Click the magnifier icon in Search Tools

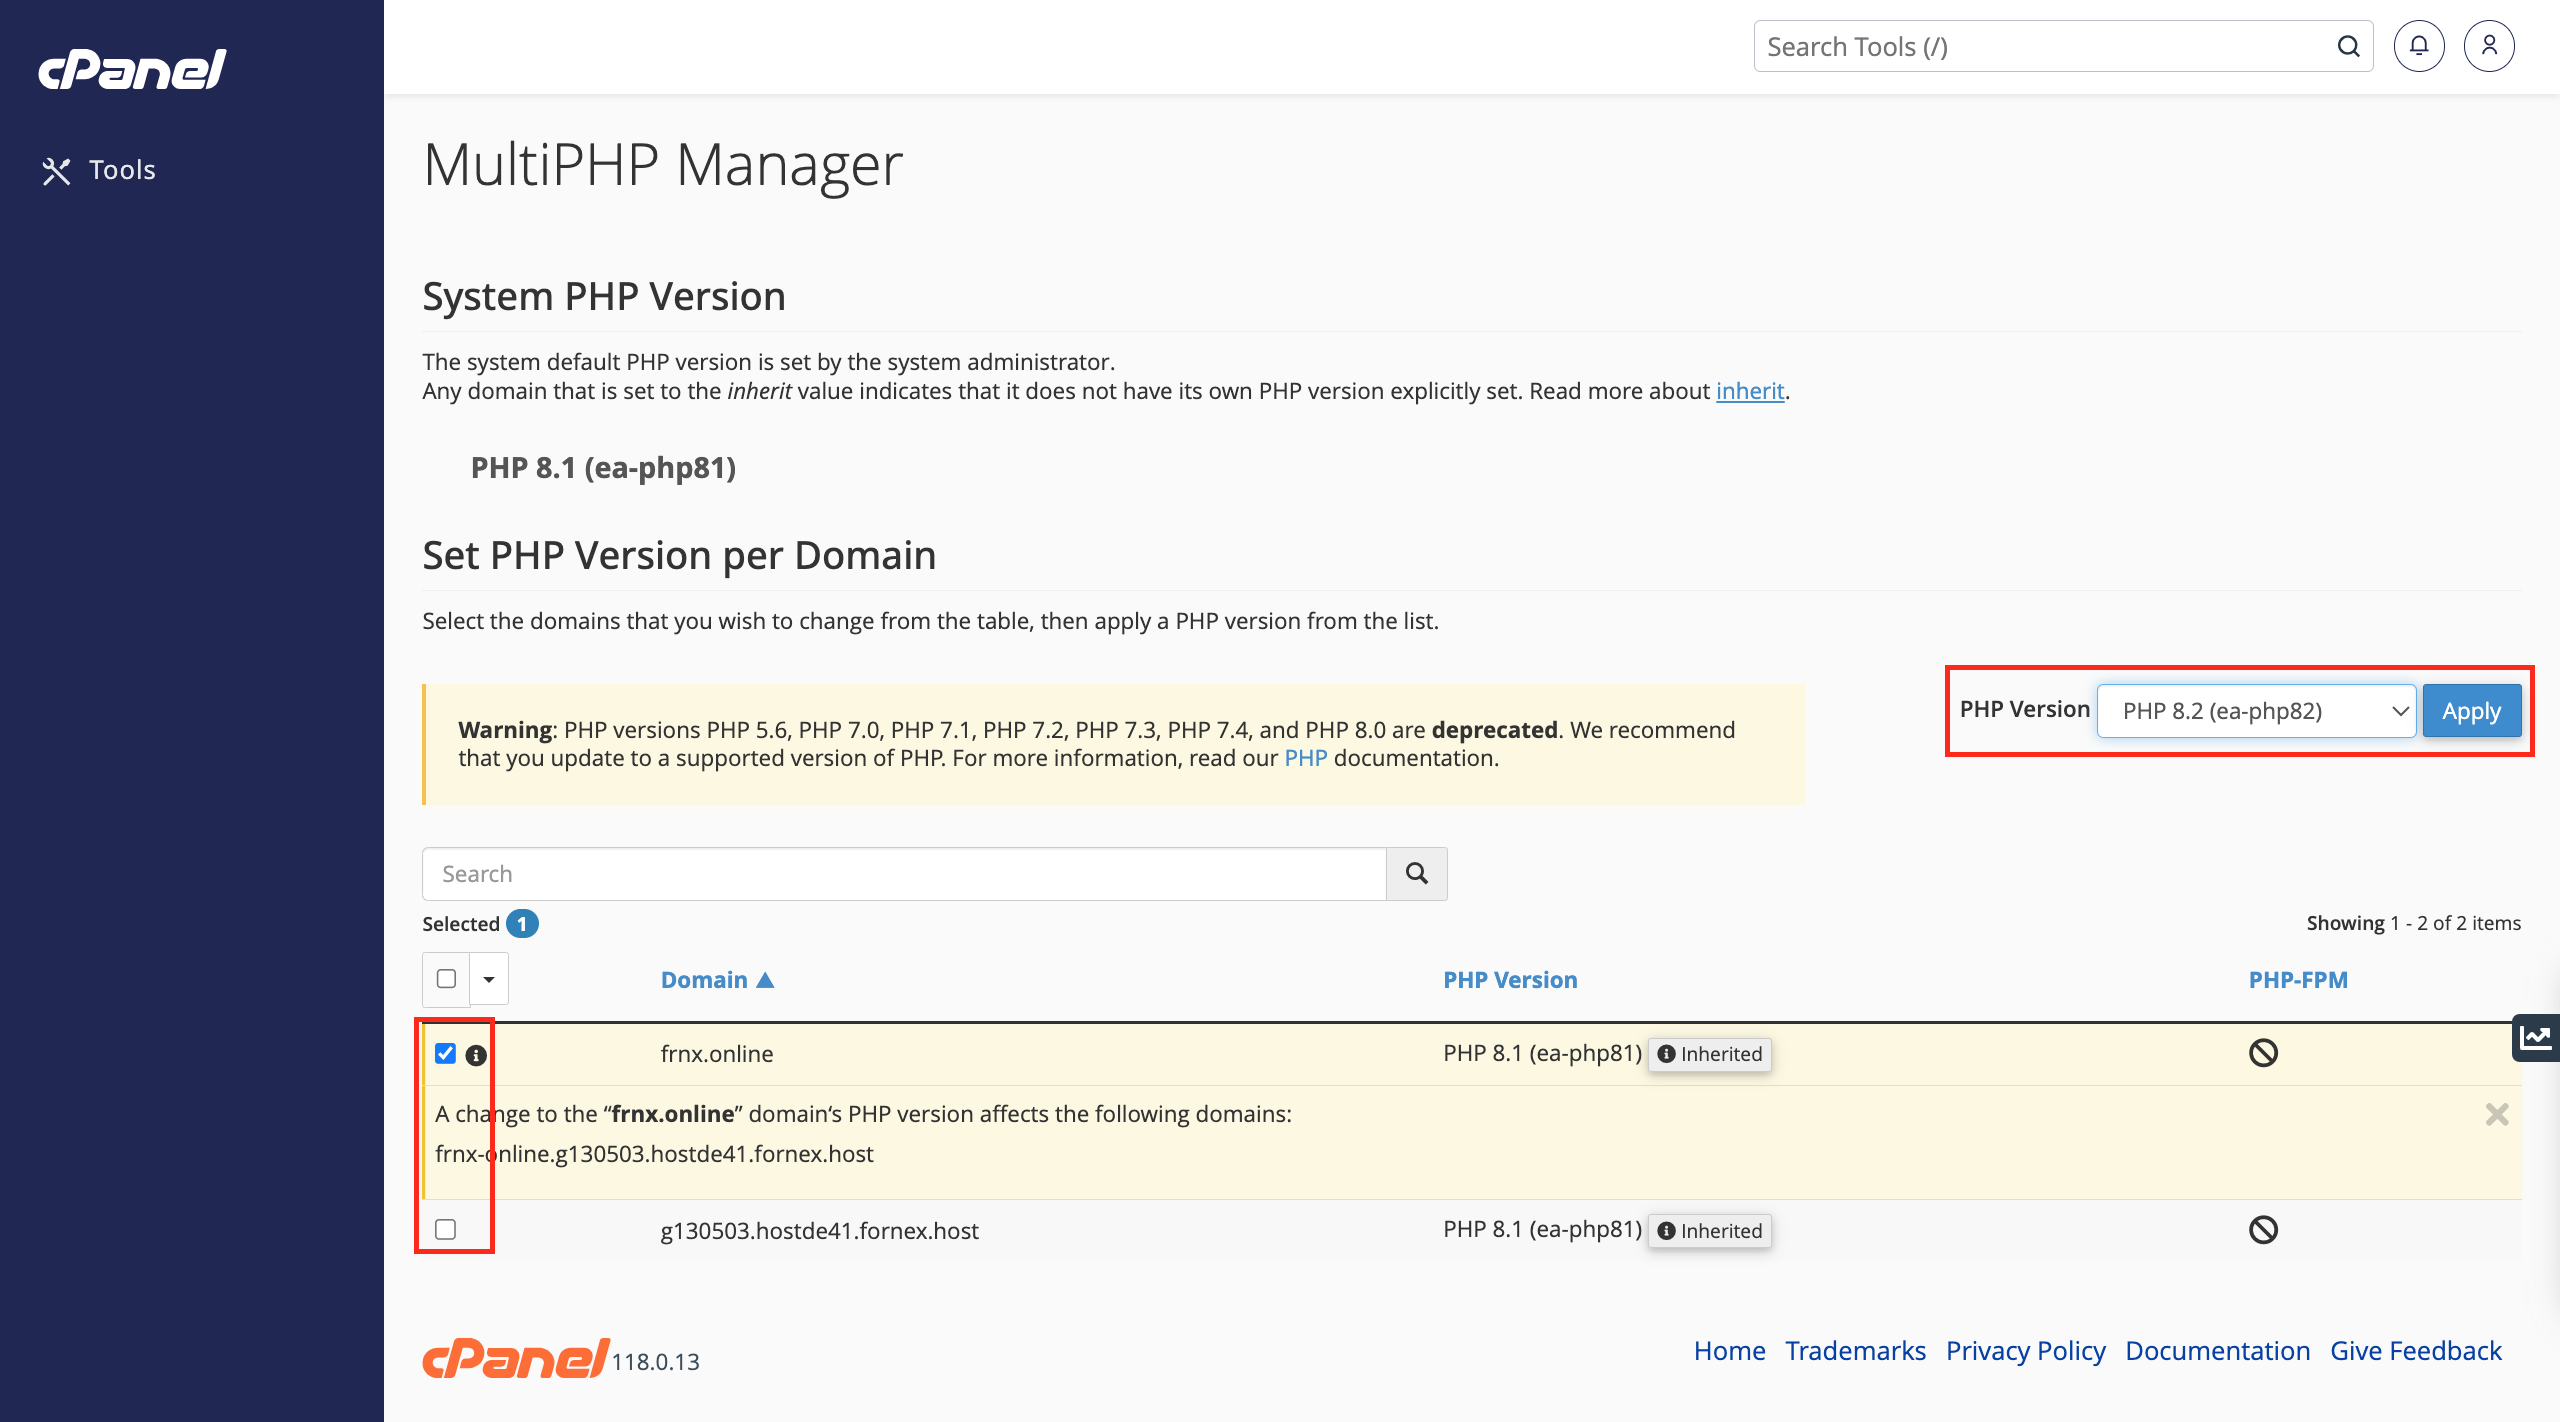coord(2349,47)
